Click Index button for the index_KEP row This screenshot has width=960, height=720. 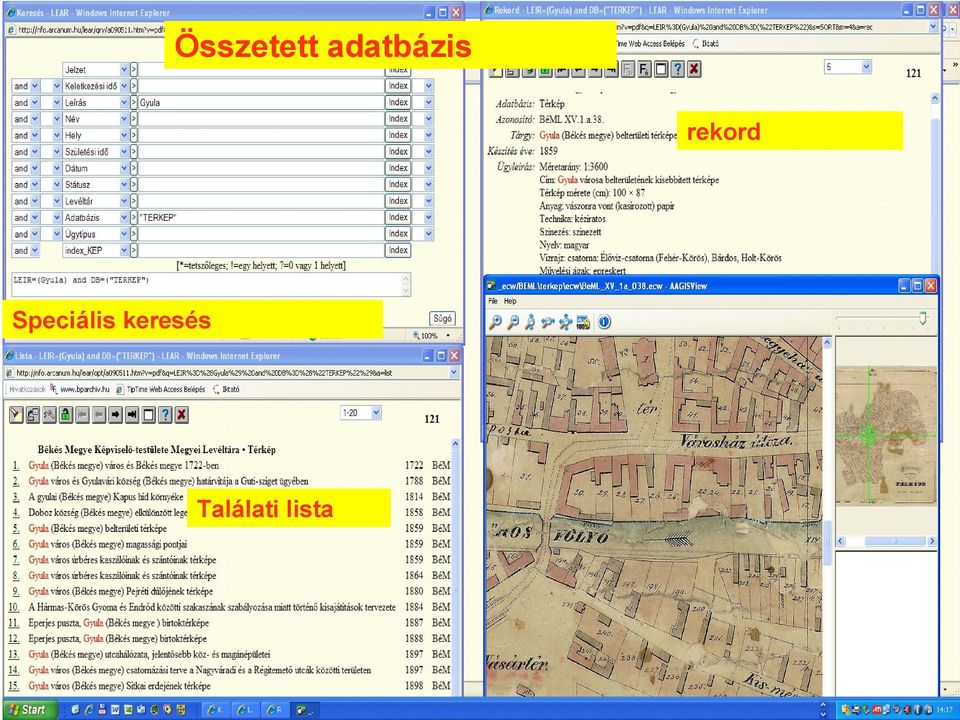[x=398, y=250]
